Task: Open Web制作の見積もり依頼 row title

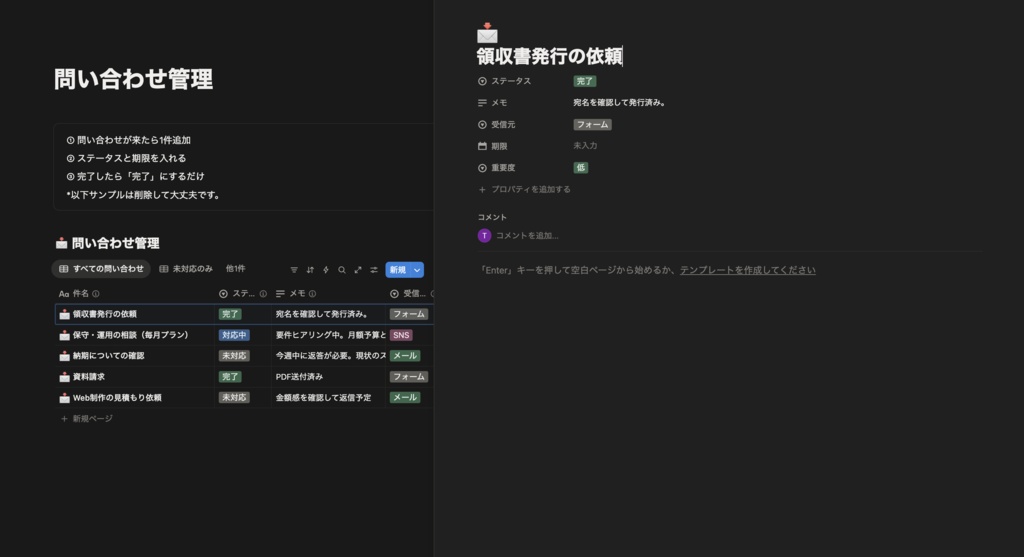Action: point(117,398)
